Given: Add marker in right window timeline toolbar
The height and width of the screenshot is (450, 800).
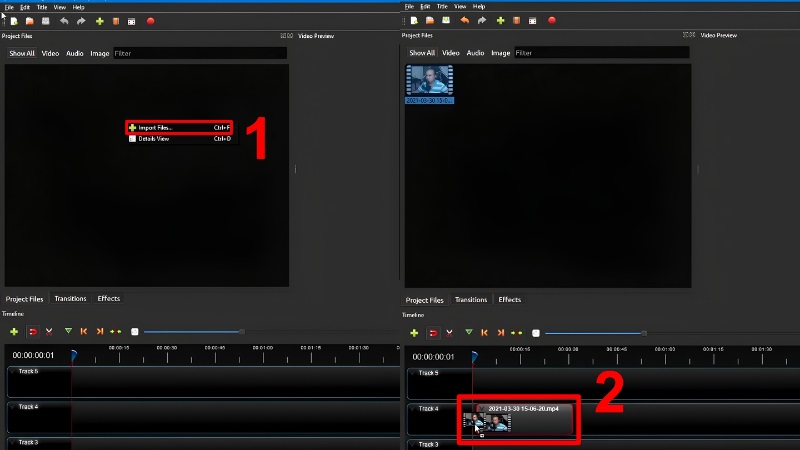Looking at the screenshot, I should 469,333.
